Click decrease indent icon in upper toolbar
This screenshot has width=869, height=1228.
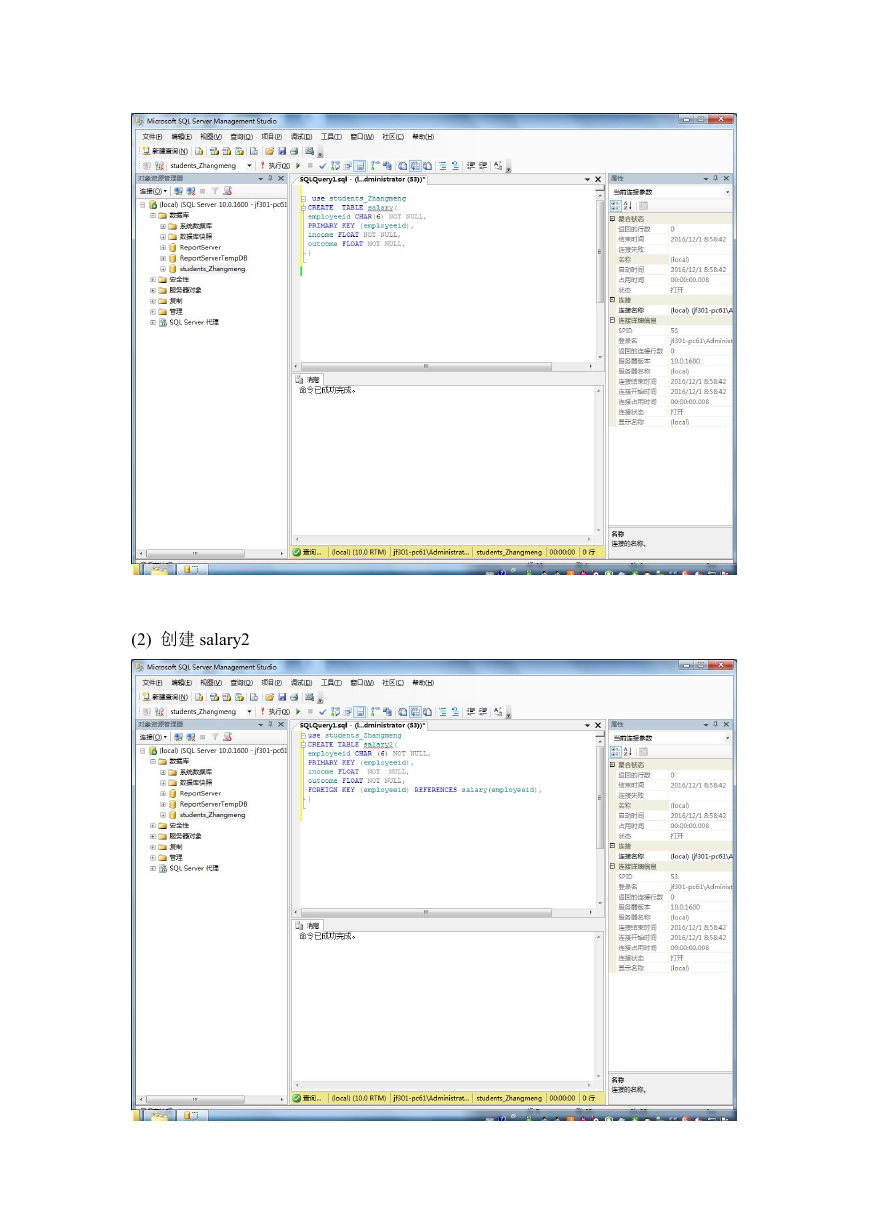[470, 165]
